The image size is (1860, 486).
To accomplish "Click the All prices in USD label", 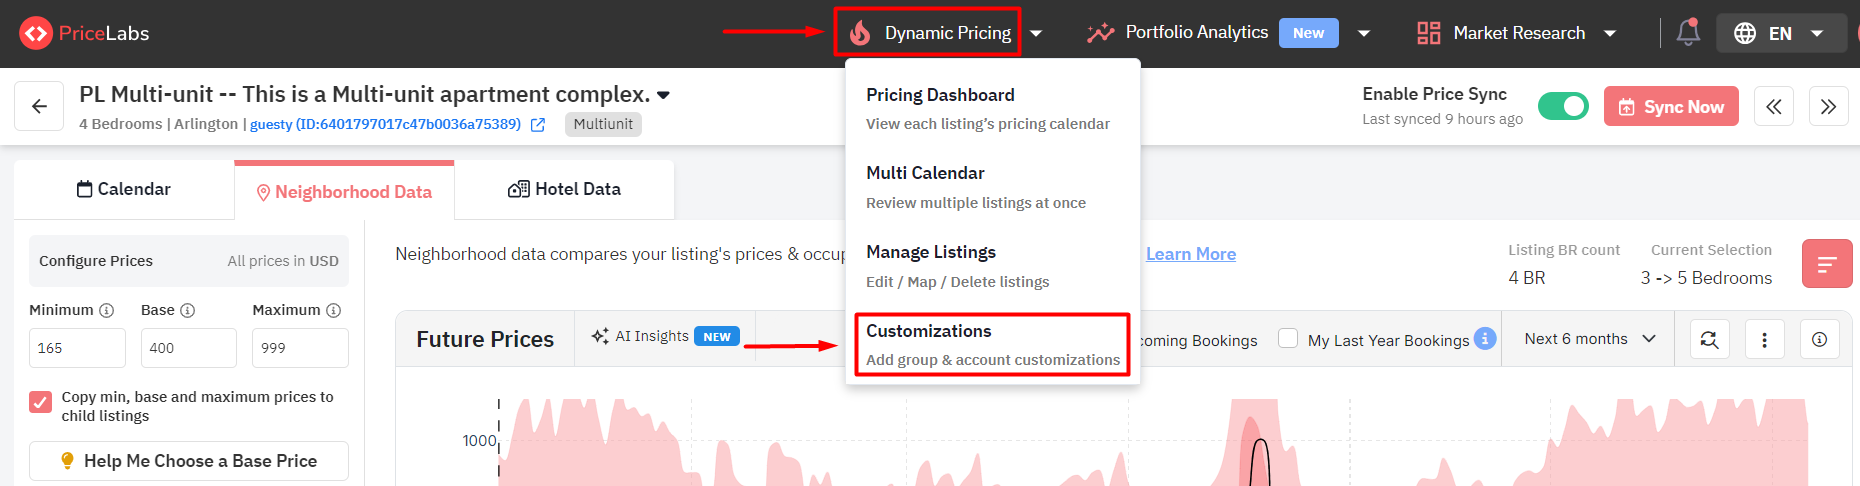I will coord(283,261).
